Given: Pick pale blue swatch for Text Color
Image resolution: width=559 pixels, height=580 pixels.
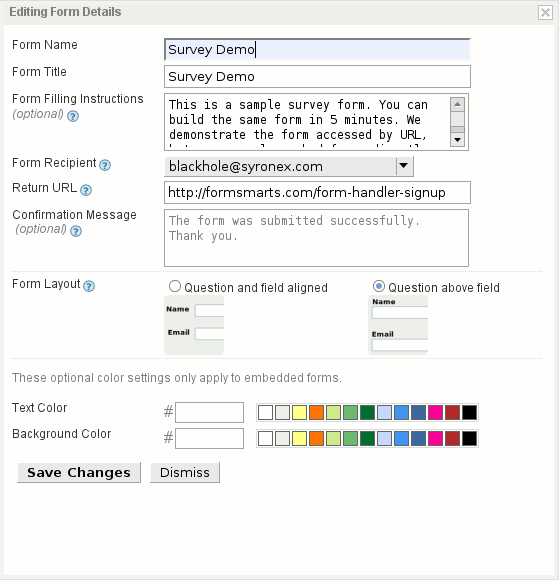Looking at the screenshot, I should 384,412.
